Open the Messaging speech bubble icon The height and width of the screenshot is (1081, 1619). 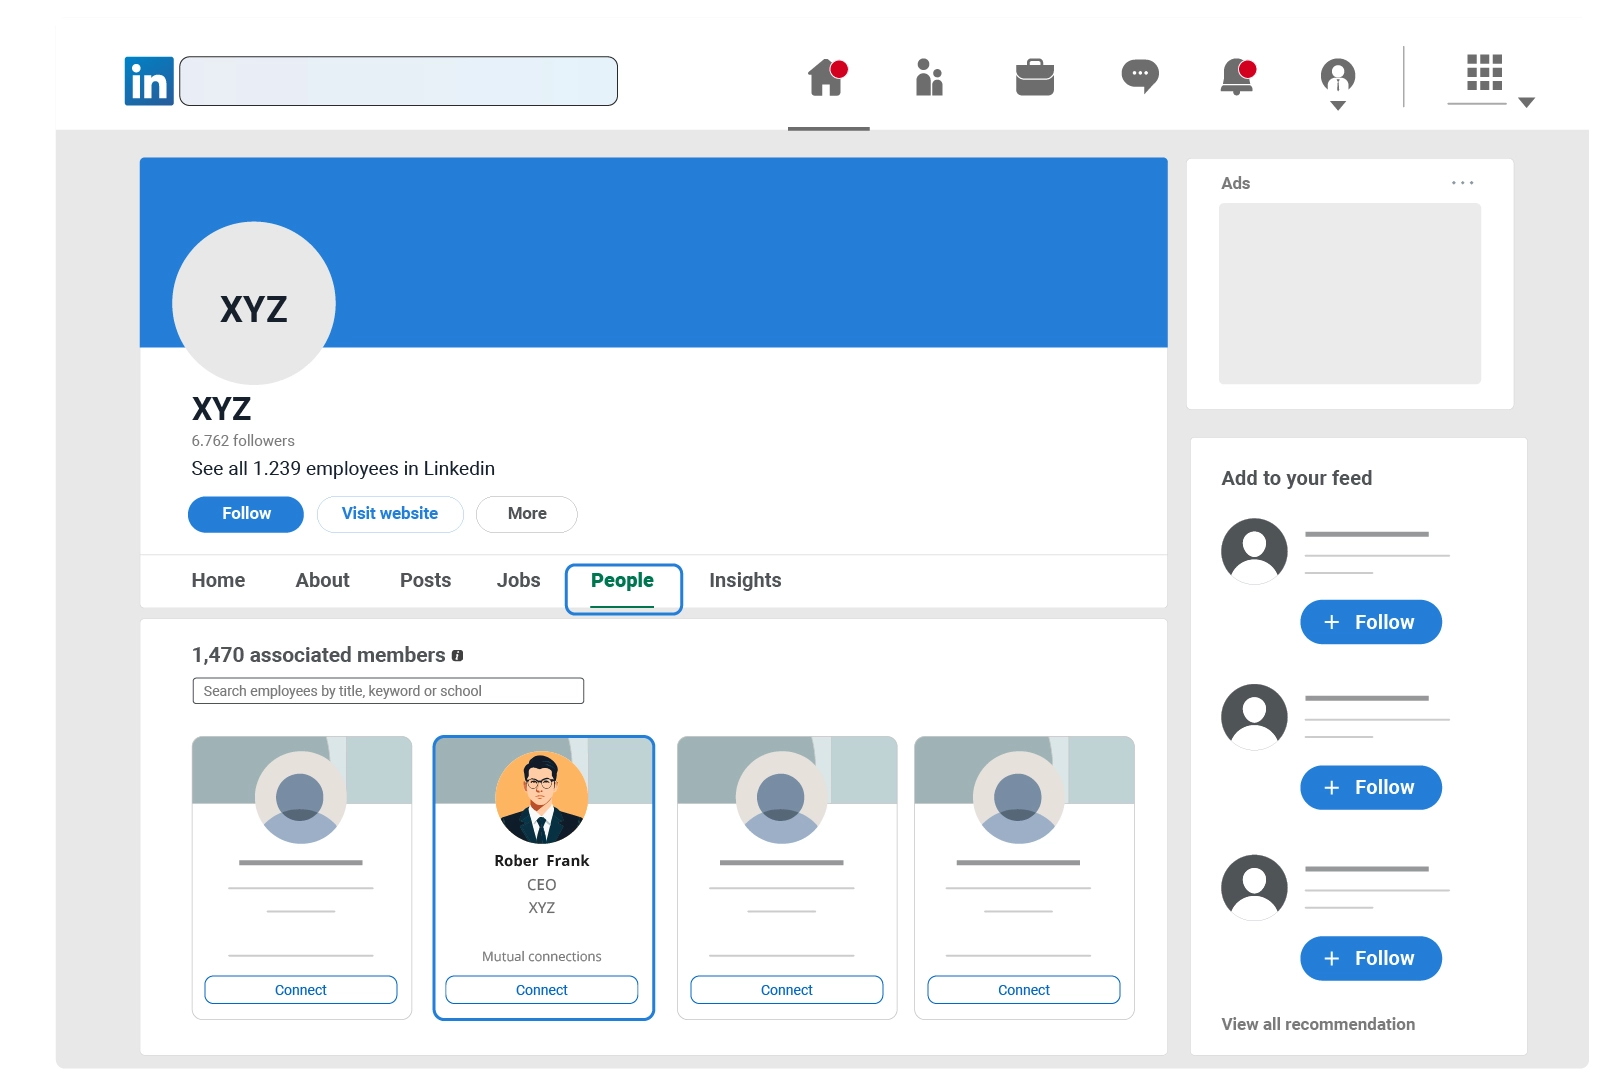(x=1139, y=76)
